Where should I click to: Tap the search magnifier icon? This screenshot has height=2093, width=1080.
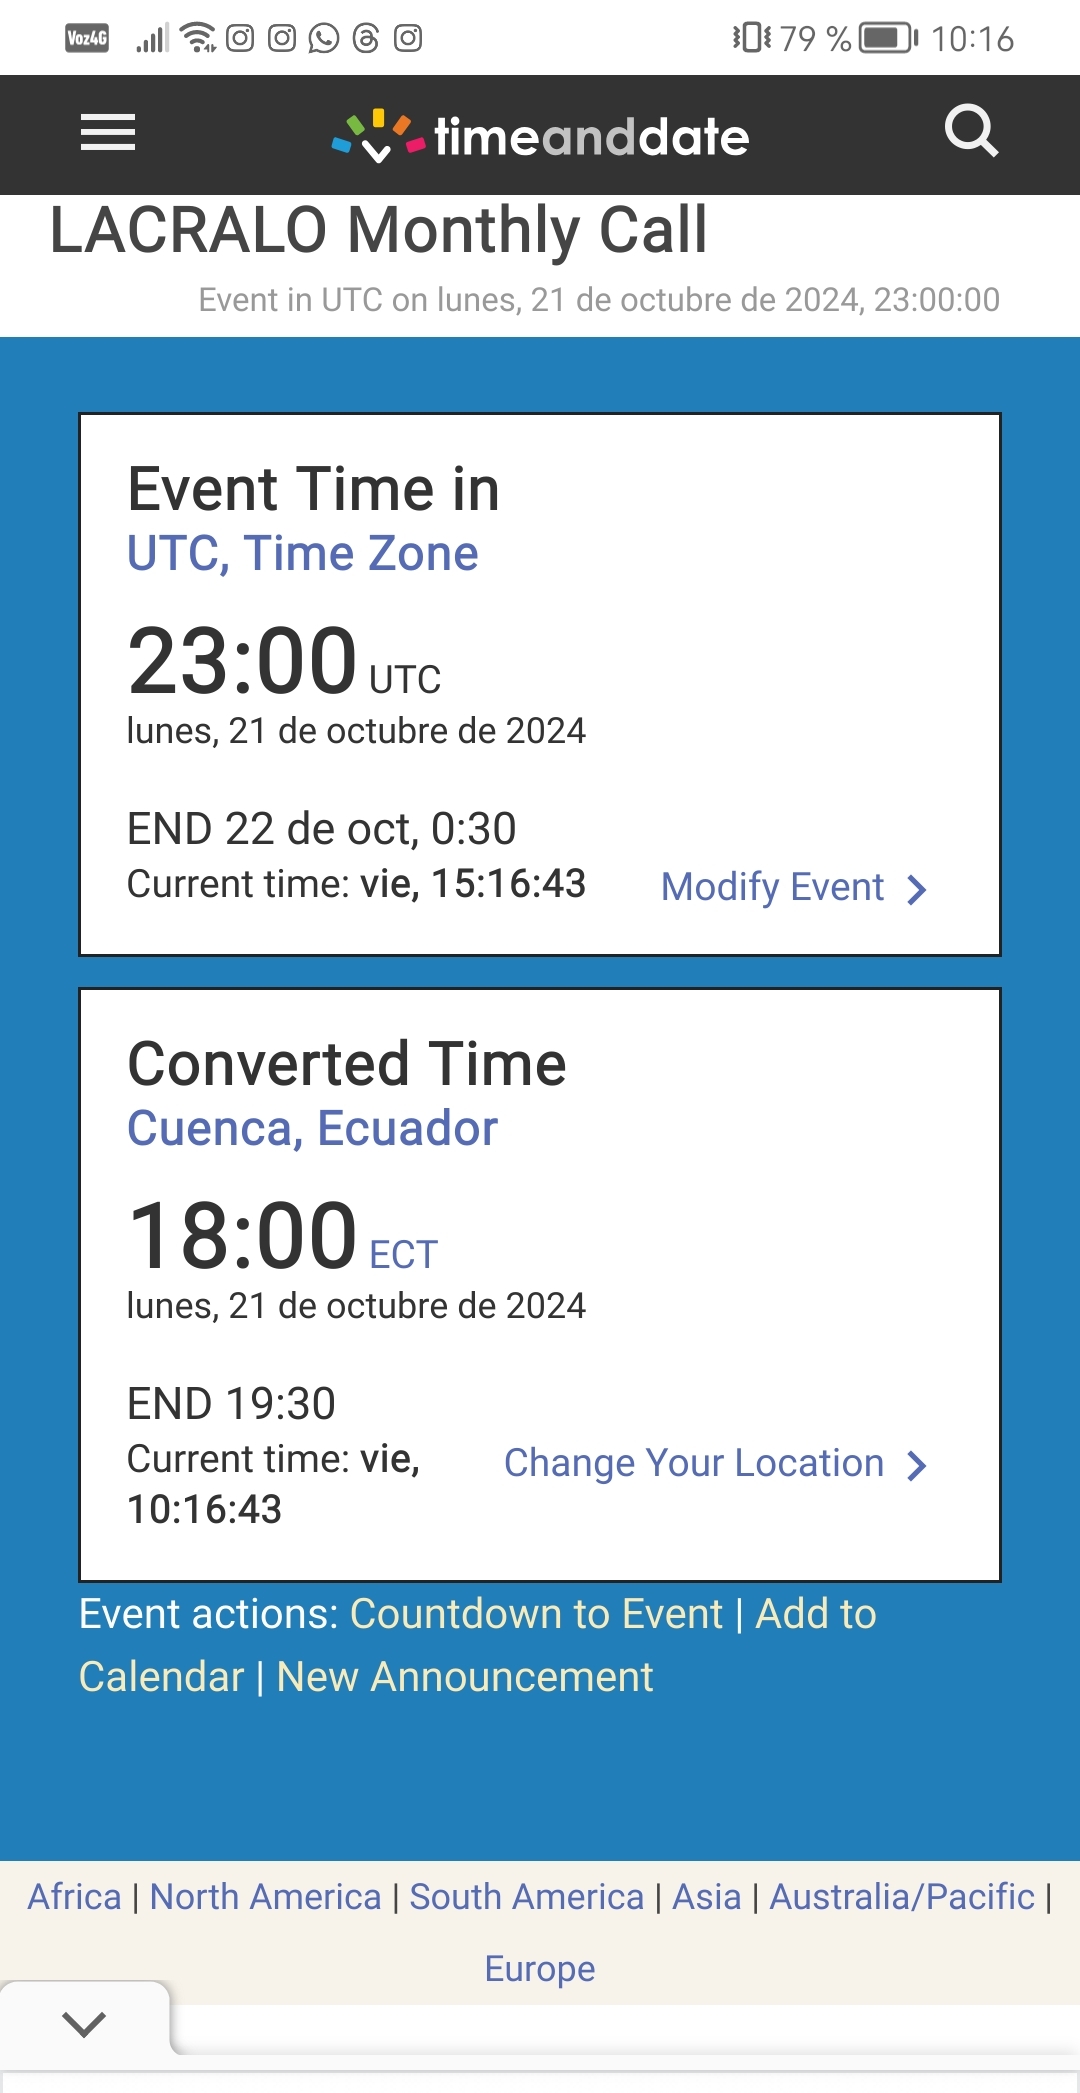(x=971, y=131)
